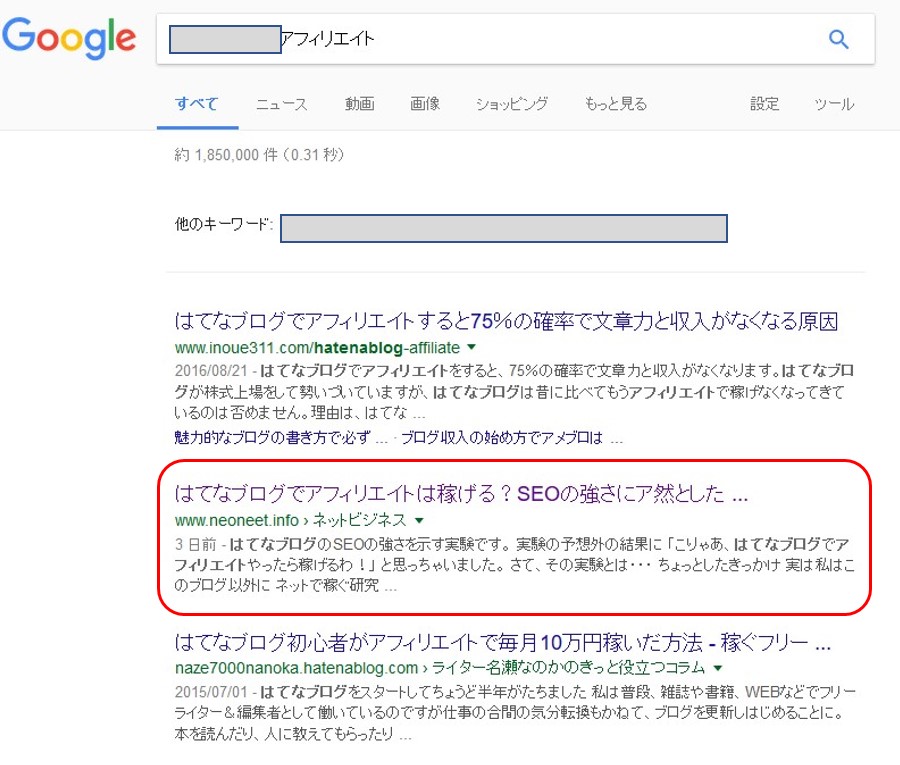Click the 他のキーワード label

pos(223,224)
